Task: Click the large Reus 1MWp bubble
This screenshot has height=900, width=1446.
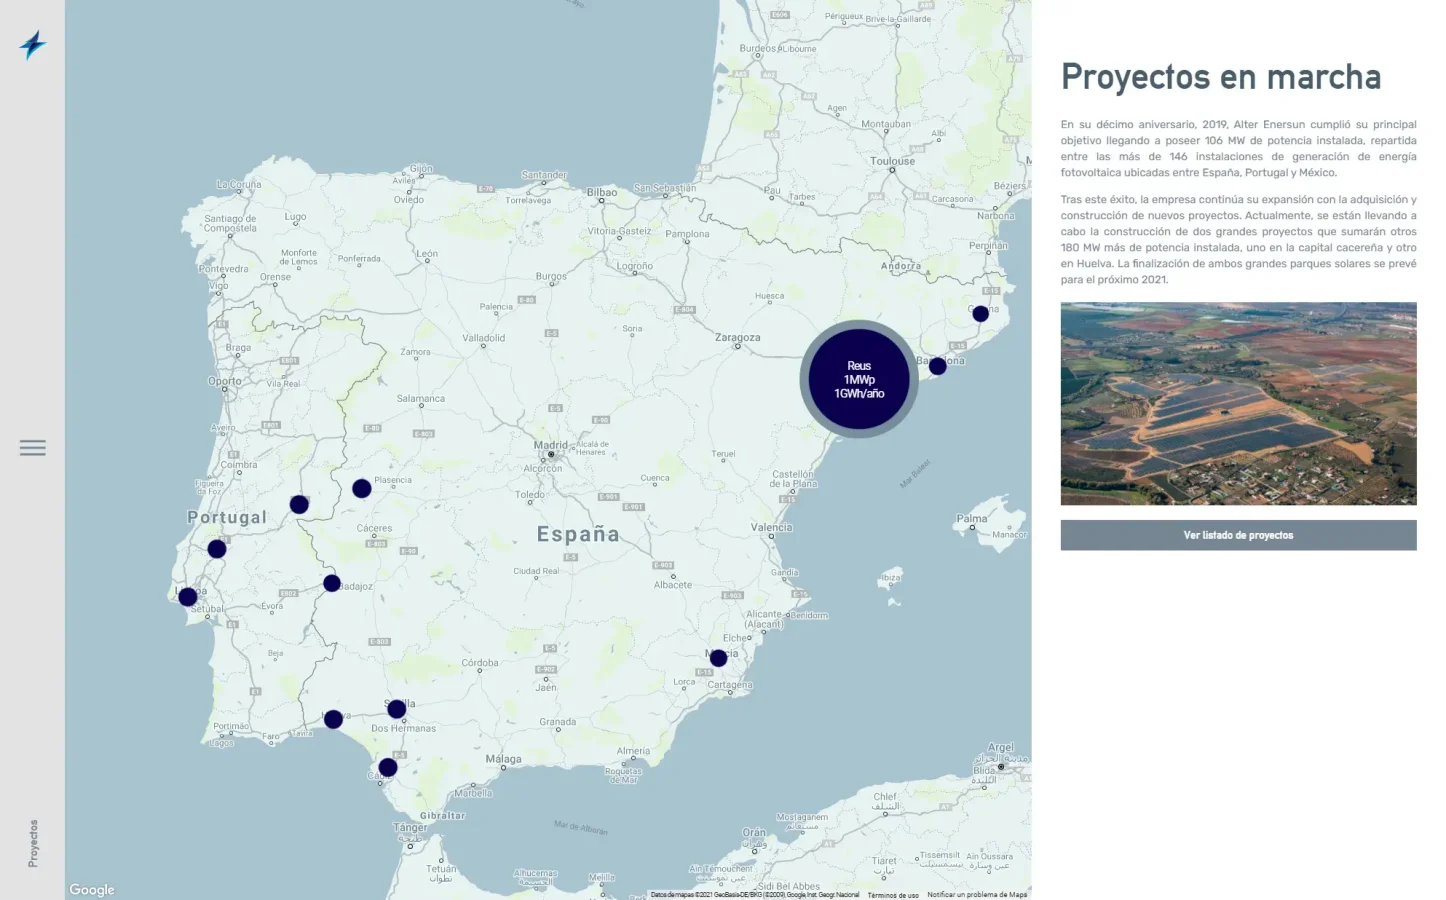Action: point(859,380)
